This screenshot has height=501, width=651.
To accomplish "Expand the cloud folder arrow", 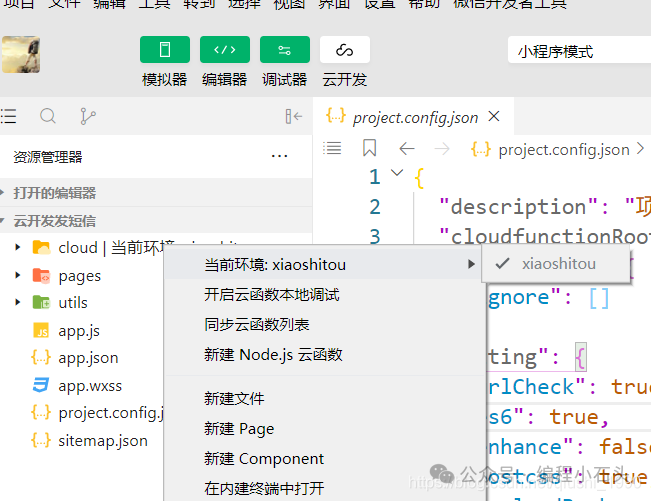I will click(x=17, y=247).
